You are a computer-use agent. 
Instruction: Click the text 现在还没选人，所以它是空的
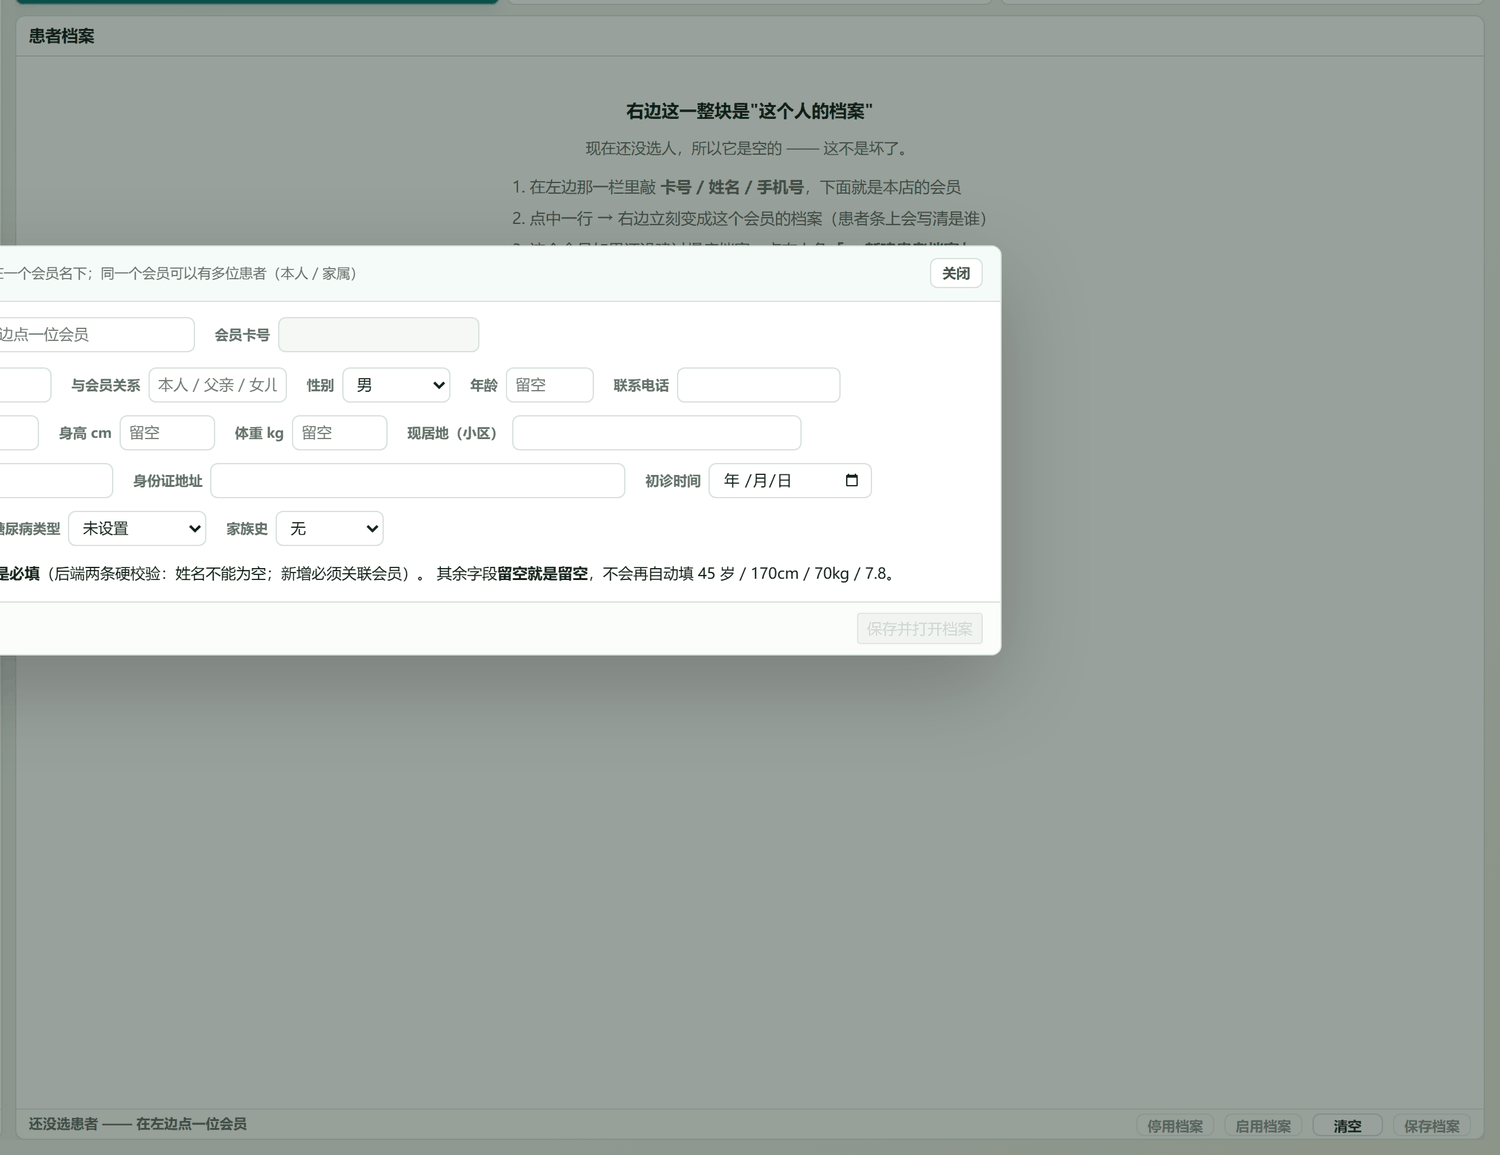click(x=684, y=148)
